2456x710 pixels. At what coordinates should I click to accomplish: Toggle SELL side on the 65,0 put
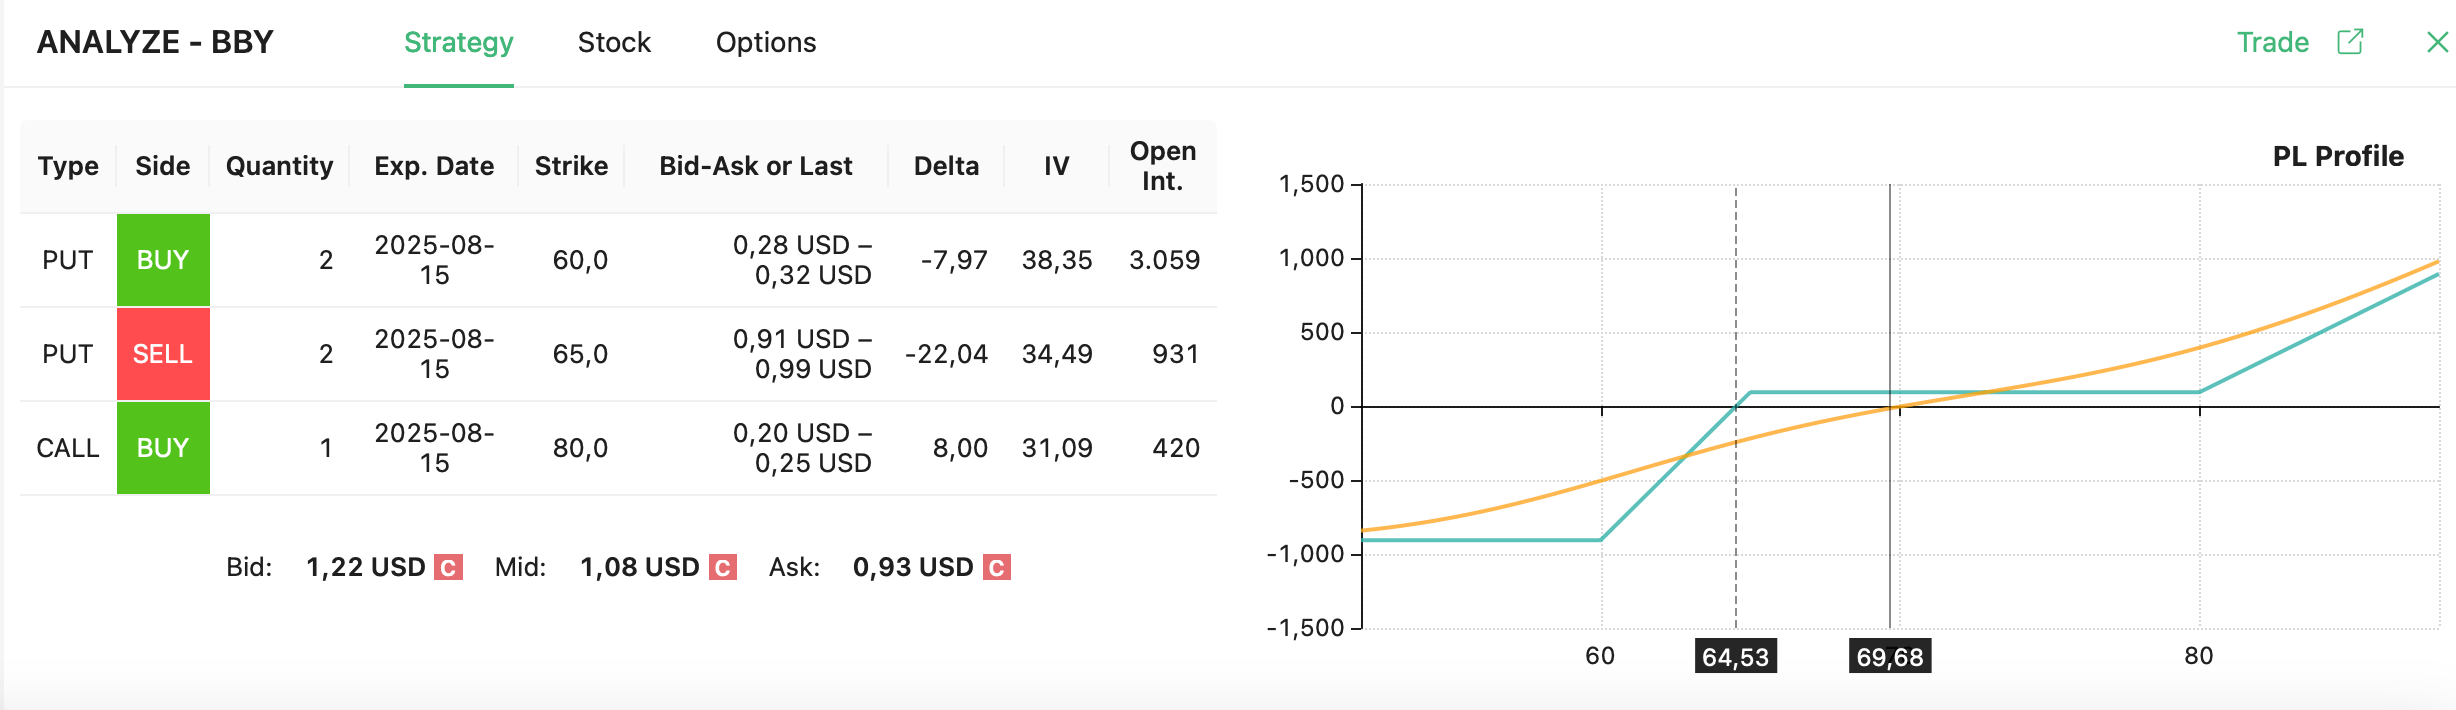pyautogui.click(x=163, y=354)
